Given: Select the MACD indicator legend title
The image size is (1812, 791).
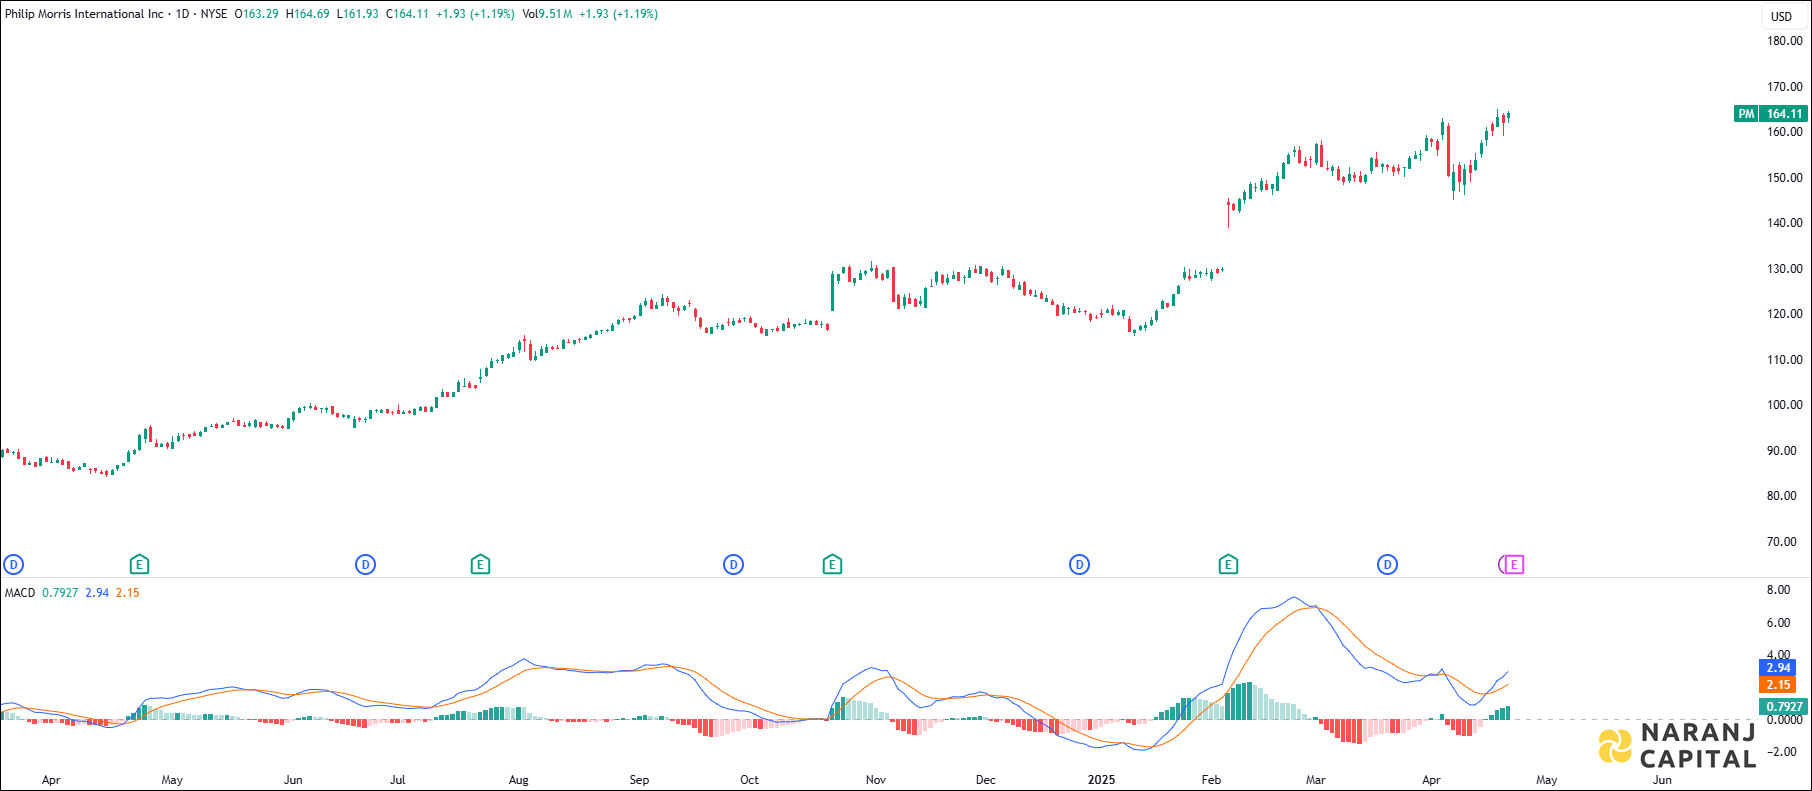Looking at the screenshot, I should [x=20, y=593].
